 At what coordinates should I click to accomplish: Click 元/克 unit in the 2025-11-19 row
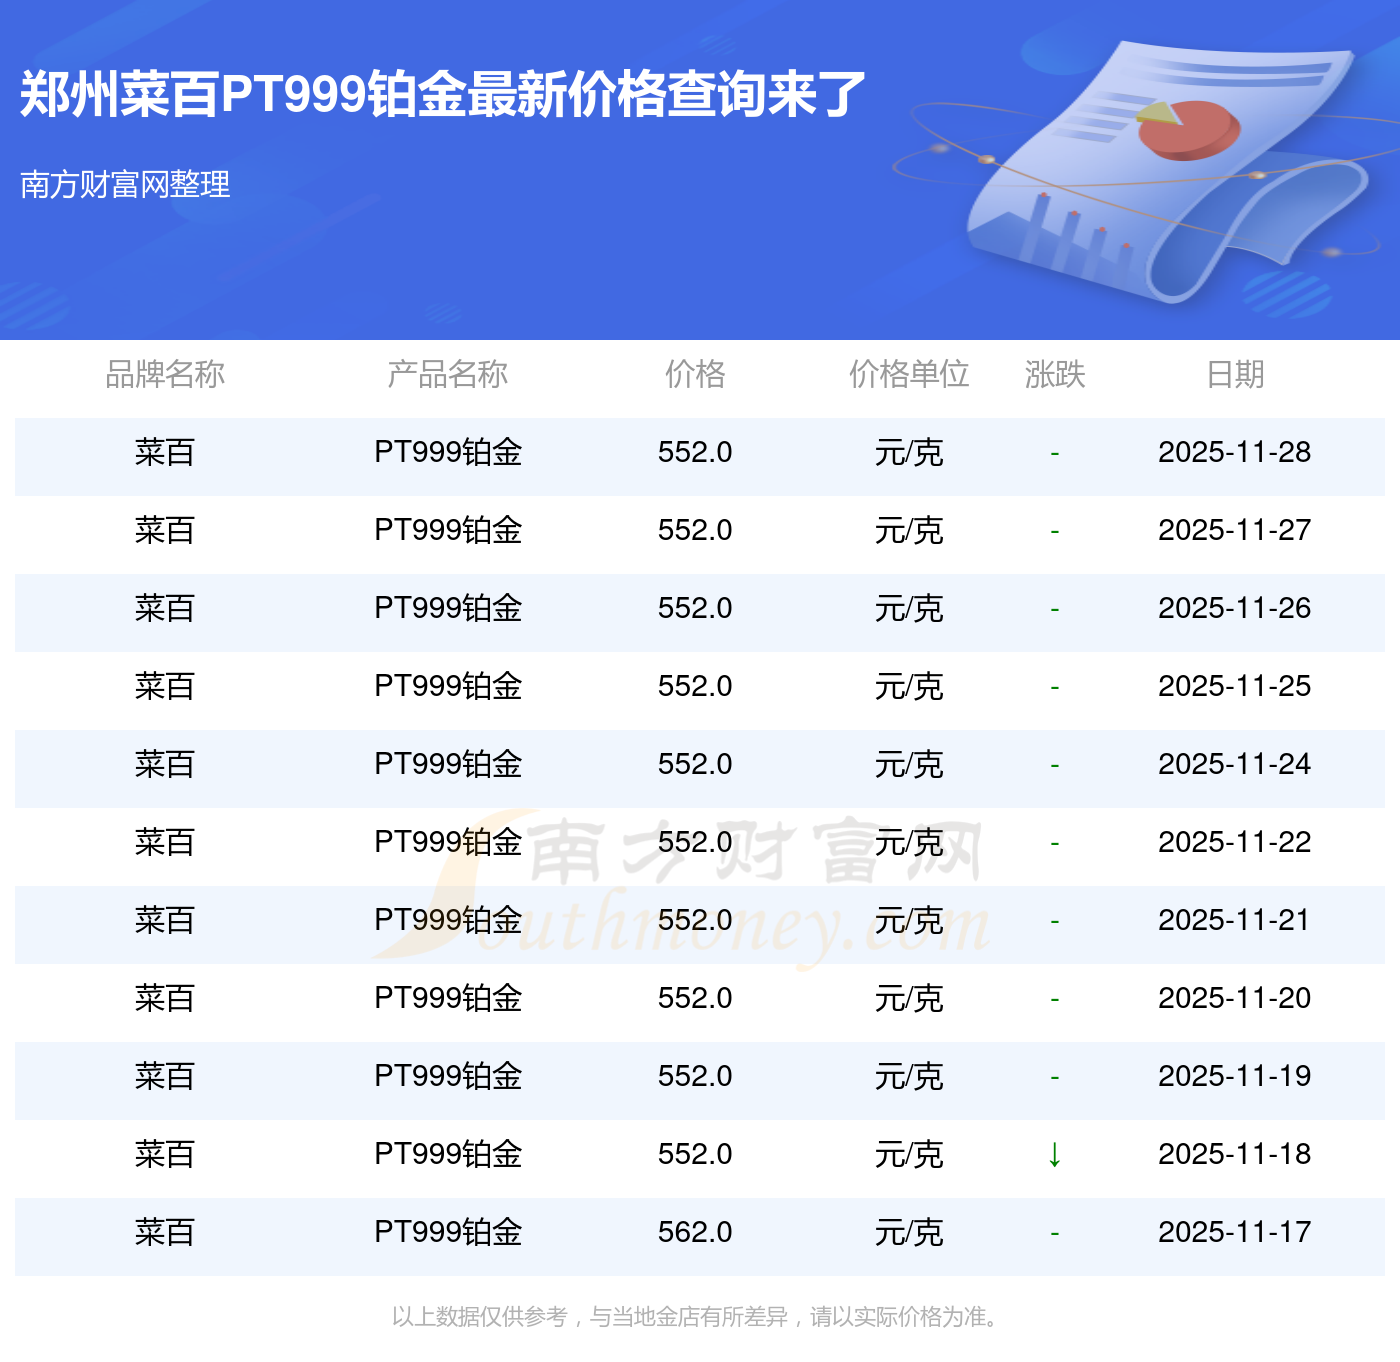[909, 1076]
